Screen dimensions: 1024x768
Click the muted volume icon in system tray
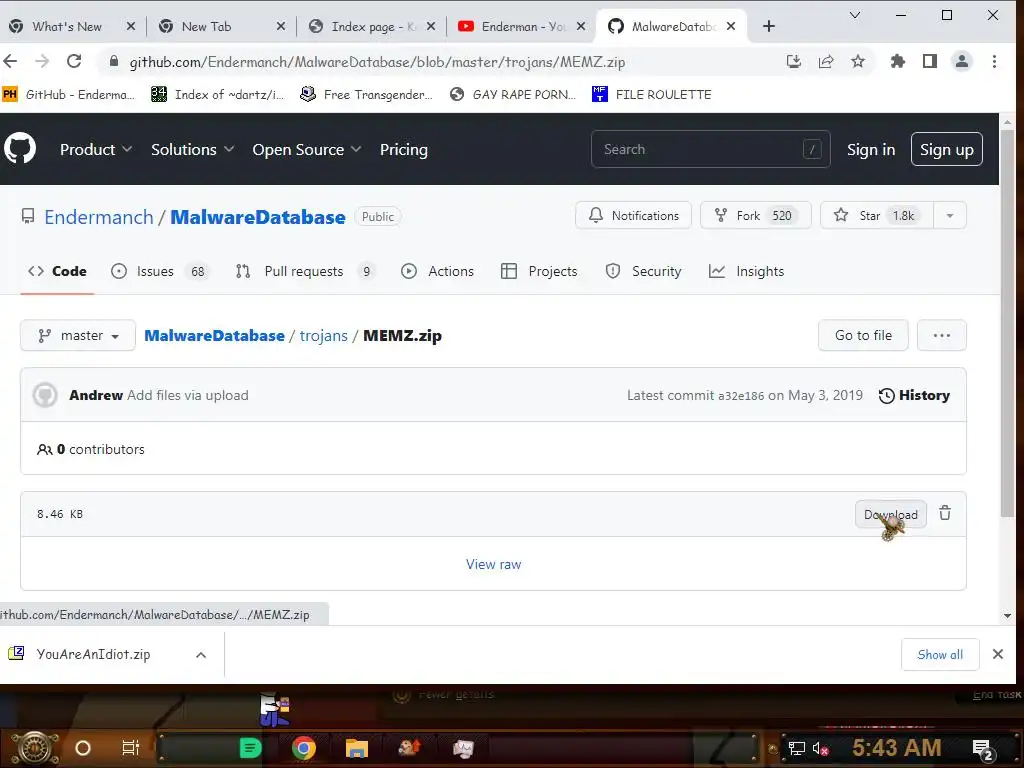[820, 748]
